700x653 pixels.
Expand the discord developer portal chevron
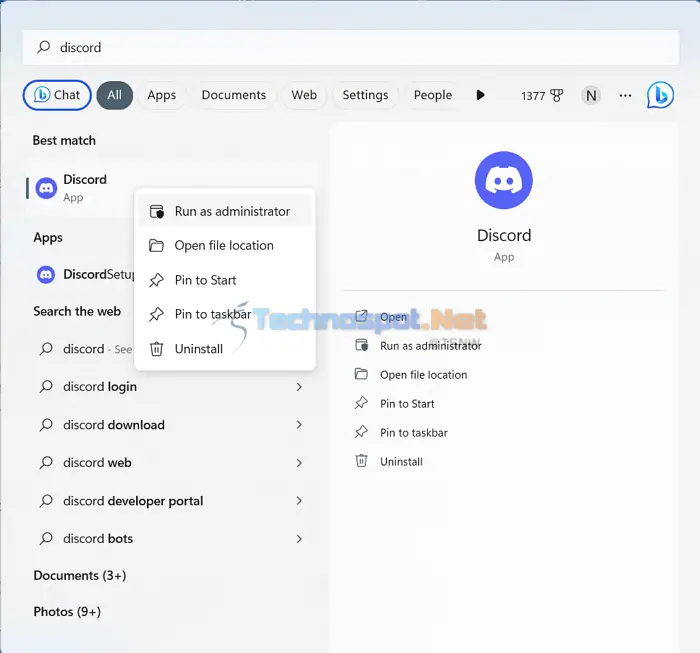tap(299, 501)
